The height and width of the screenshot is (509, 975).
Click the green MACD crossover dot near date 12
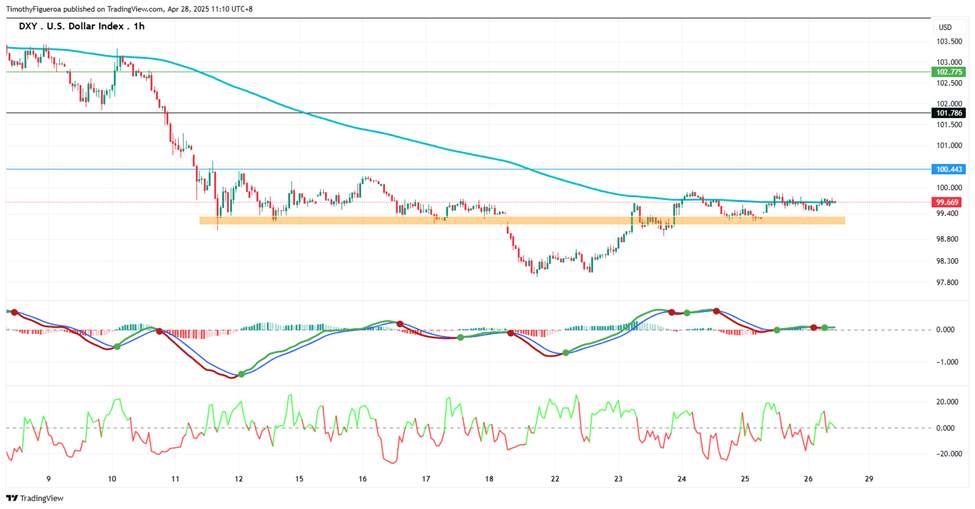pos(241,374)
